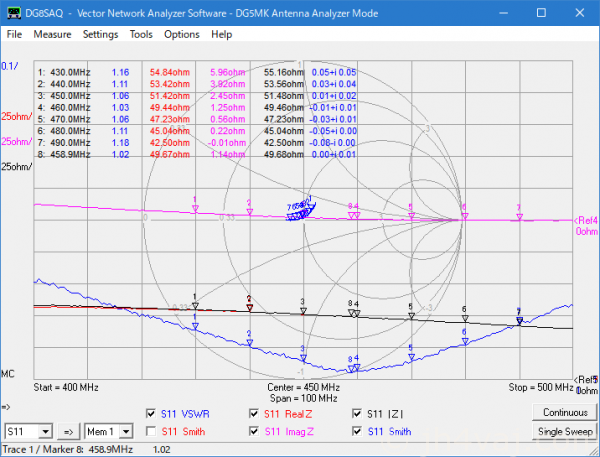This screenshot has height=457, width=600.
Task: Select marker 1 triangle on magenta ImagZ trace
Action: tap(195, 208)
